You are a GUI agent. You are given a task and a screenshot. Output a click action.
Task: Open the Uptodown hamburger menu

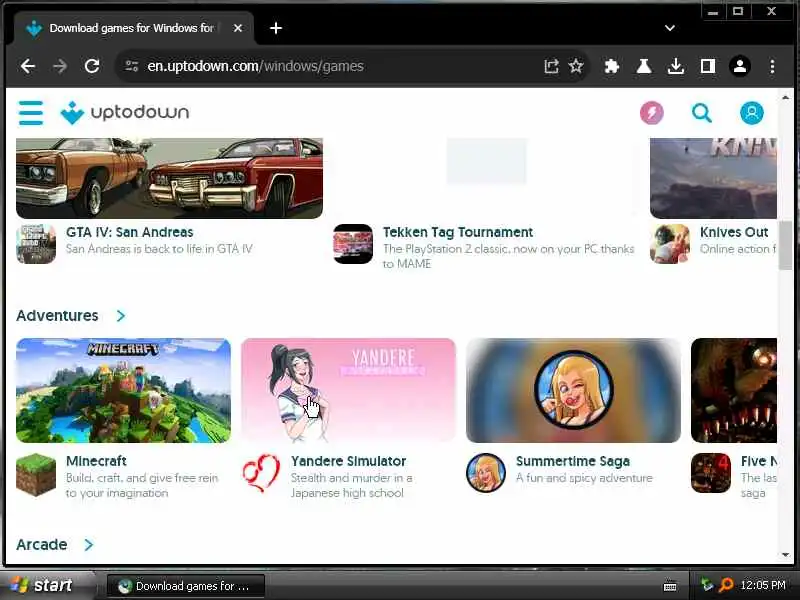(31, 113)
